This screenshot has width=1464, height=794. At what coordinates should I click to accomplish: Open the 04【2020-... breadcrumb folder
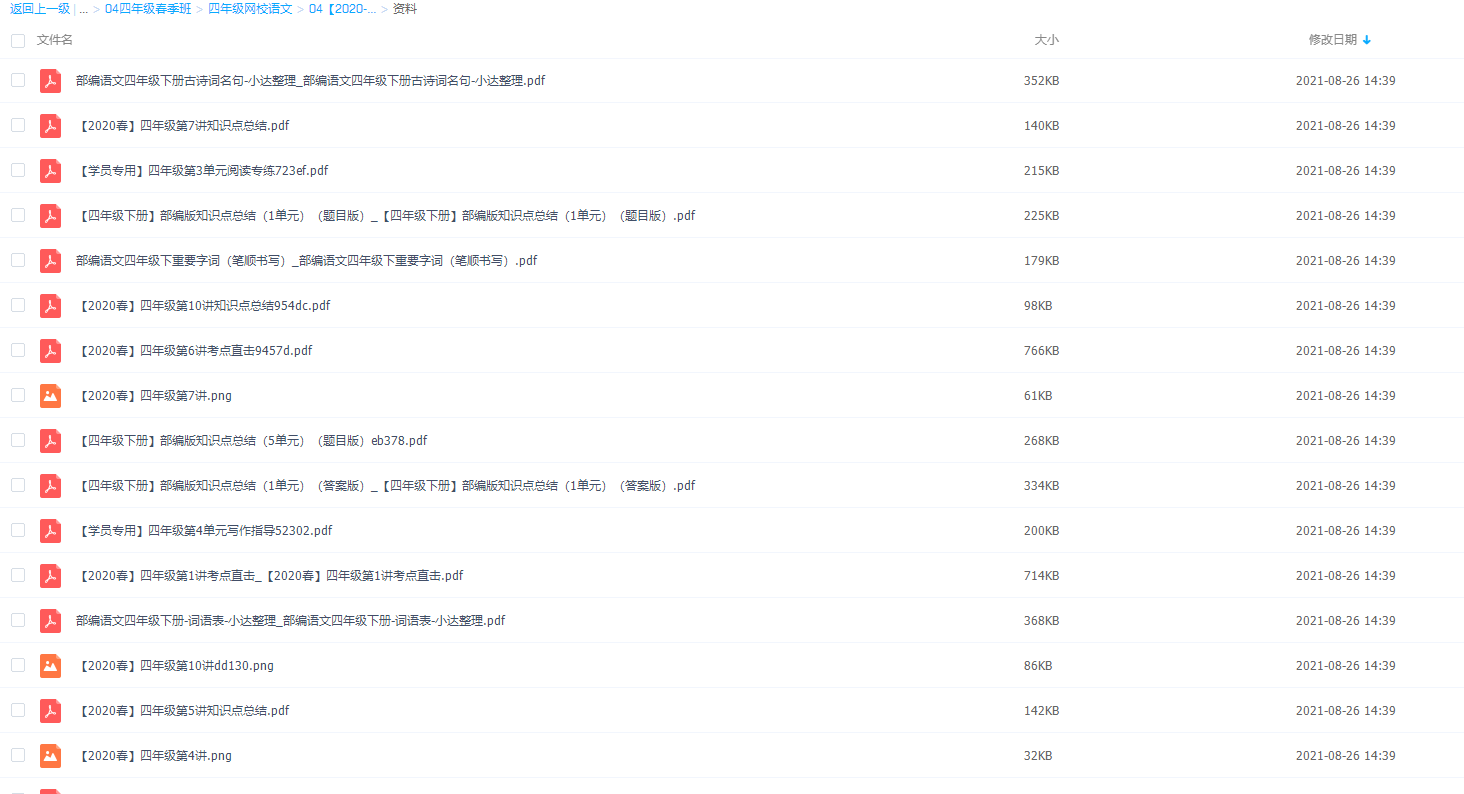tap(342, 9)
